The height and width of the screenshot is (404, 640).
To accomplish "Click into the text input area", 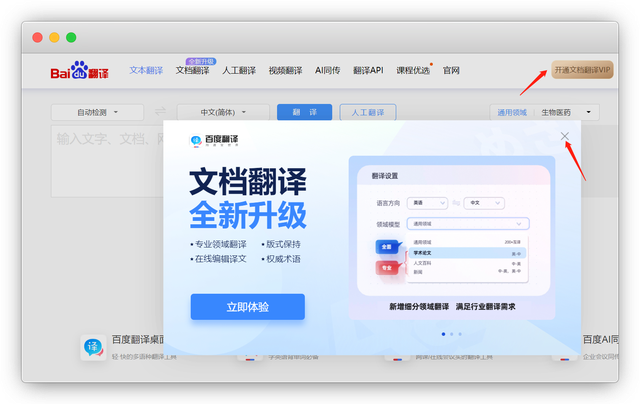I will tap(107, 161).
